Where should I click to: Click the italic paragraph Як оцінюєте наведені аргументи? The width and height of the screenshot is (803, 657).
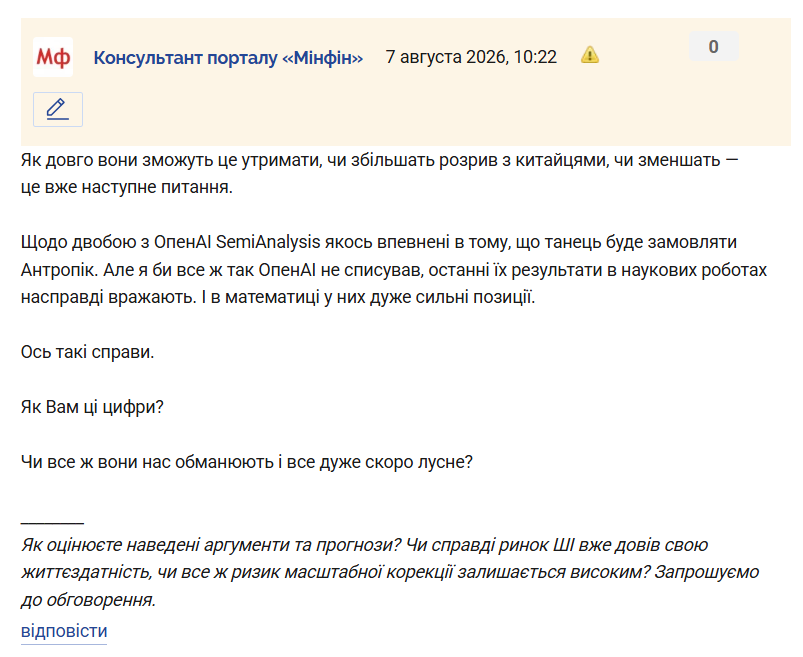390,572
